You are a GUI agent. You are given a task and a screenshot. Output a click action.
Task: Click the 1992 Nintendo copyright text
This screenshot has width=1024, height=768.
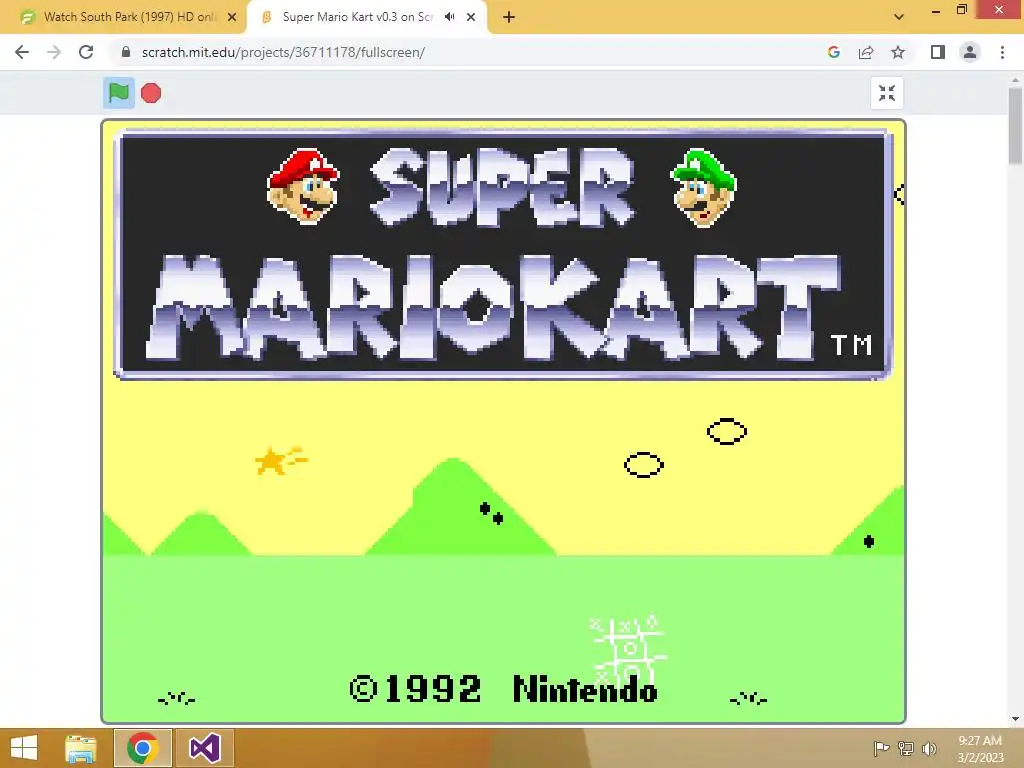pos(503,690)
